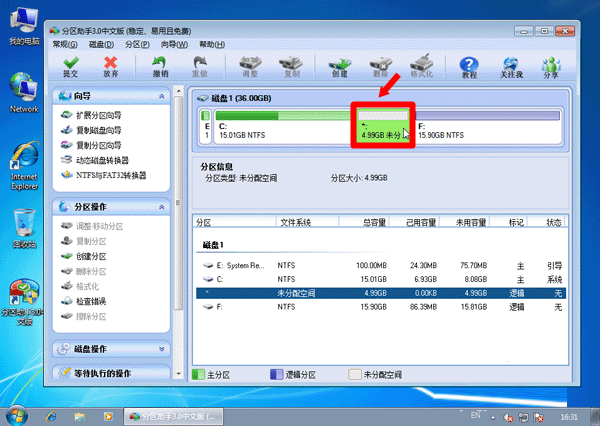Click the 关注我 (Follow me) toolbar icon
600x426 pixels.
[x=512, y=67]
